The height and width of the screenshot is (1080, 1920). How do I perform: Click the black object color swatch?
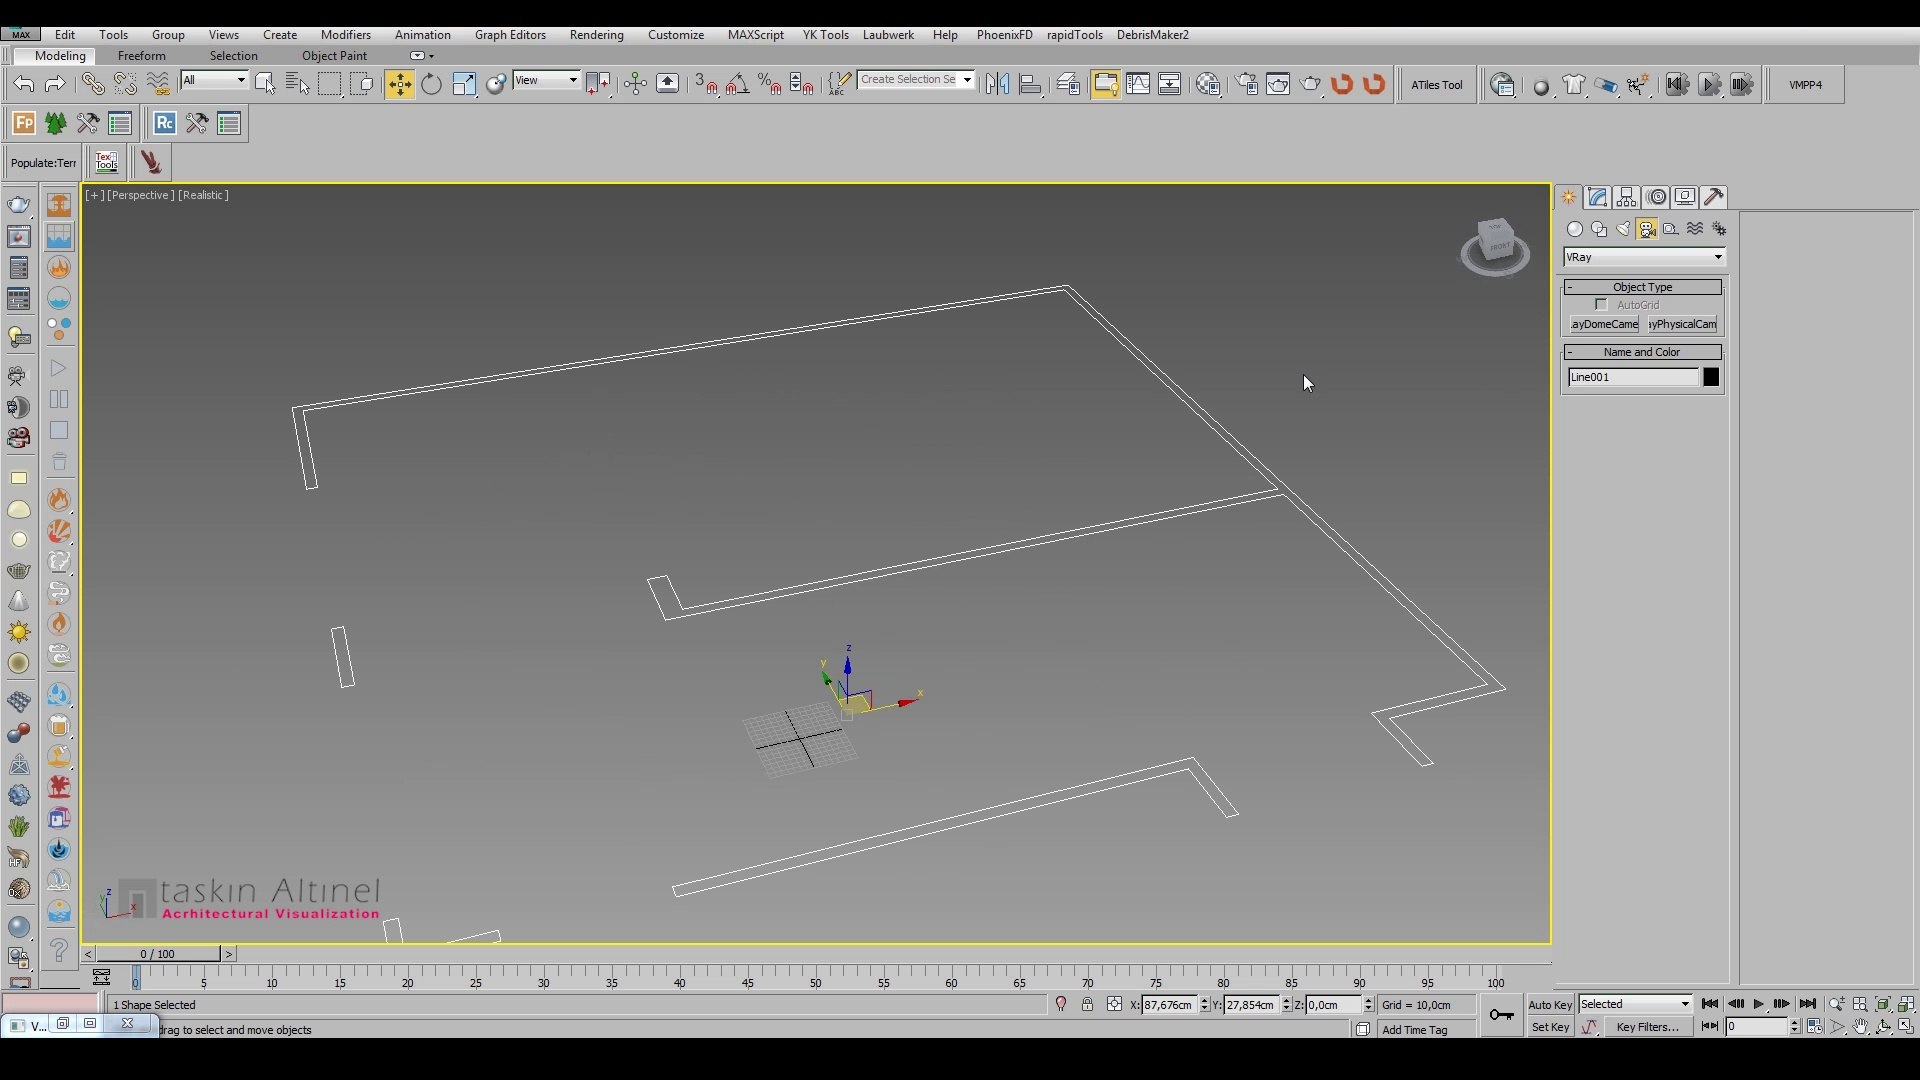1711,378
